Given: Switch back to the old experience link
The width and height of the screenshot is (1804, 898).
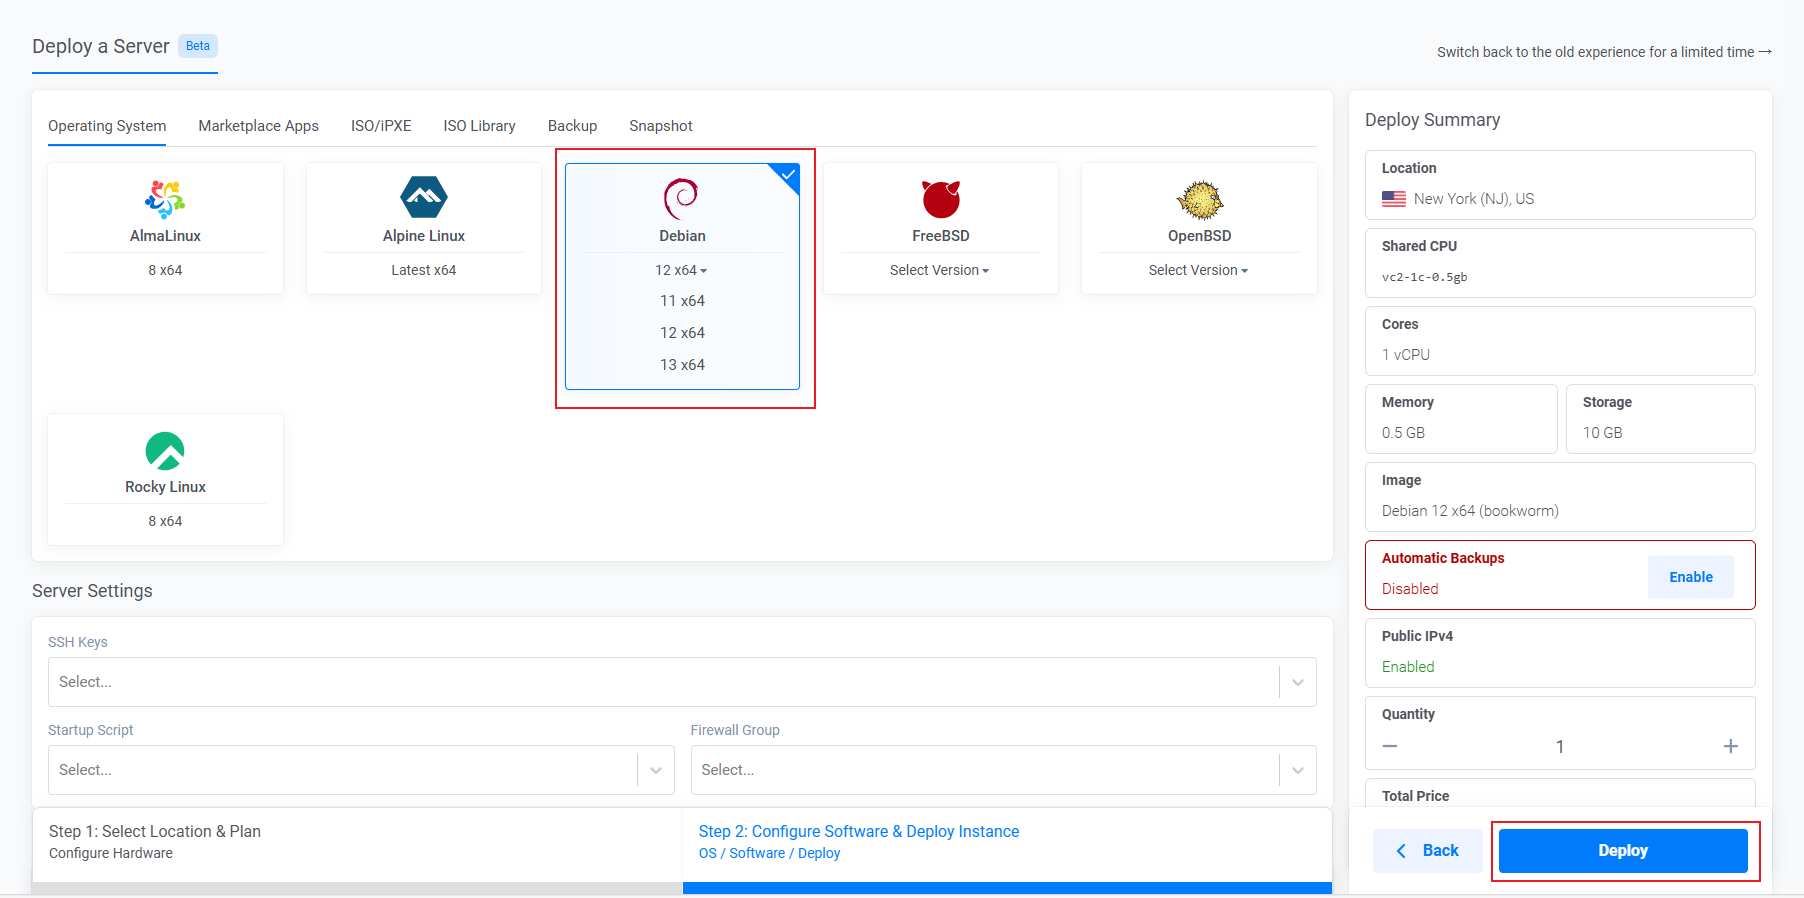Looking at the screenshot, I should point(1603,52).
